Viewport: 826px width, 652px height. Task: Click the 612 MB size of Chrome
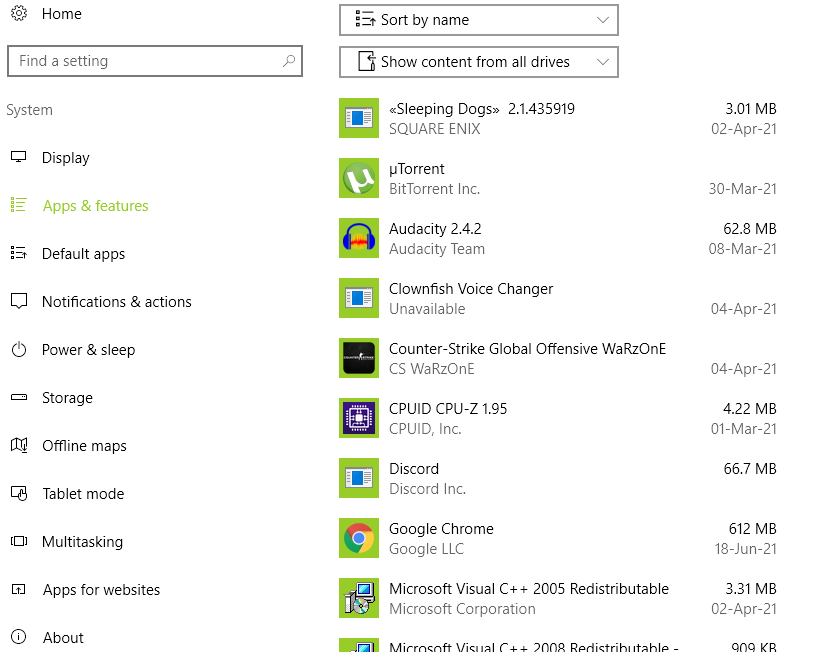pos(753,529)
